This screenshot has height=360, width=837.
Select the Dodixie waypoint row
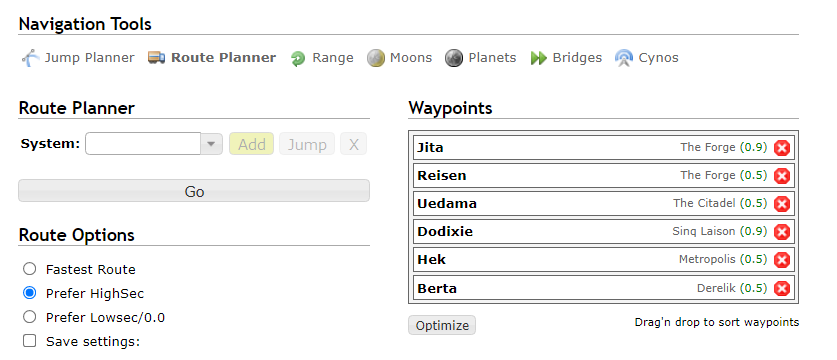[x=604, y=232]
